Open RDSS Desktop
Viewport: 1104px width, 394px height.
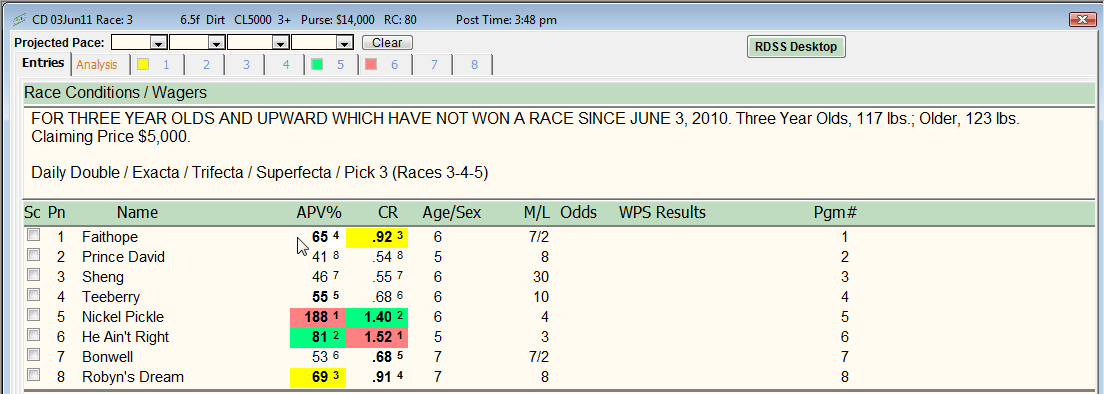point(796,47)
